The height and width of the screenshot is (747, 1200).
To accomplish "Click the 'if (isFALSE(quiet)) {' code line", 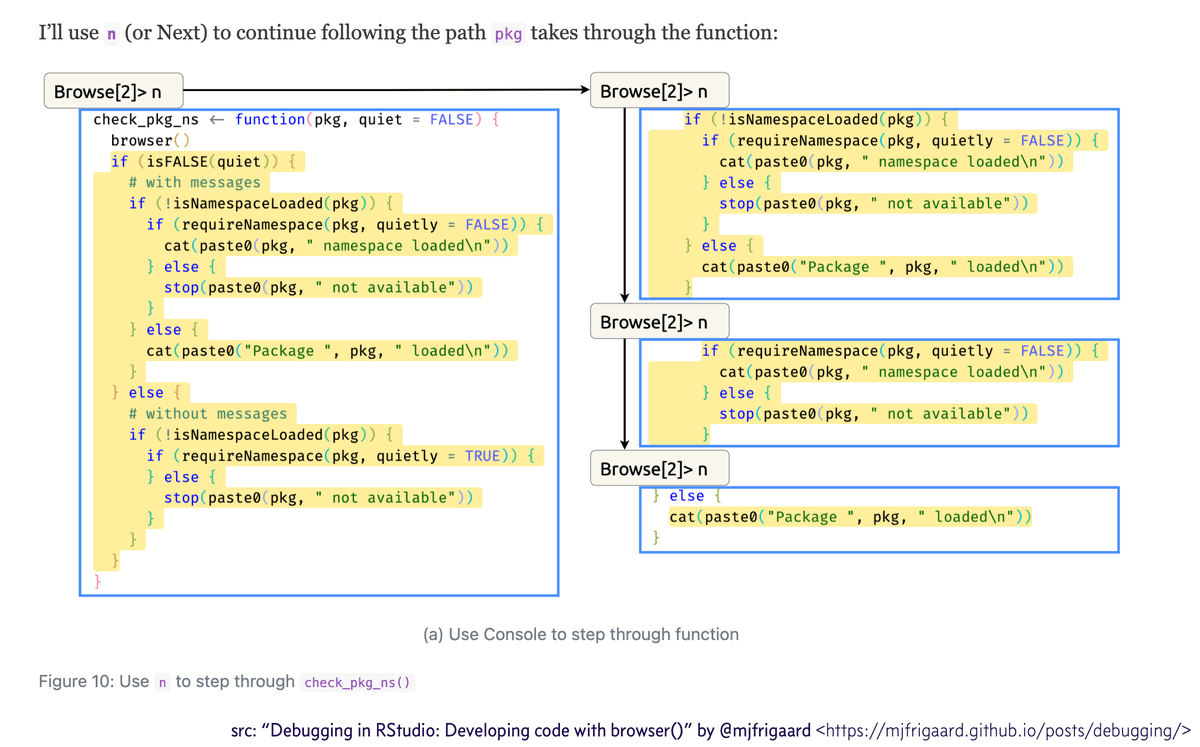I will pyautogui.click(x=203, y=161).
